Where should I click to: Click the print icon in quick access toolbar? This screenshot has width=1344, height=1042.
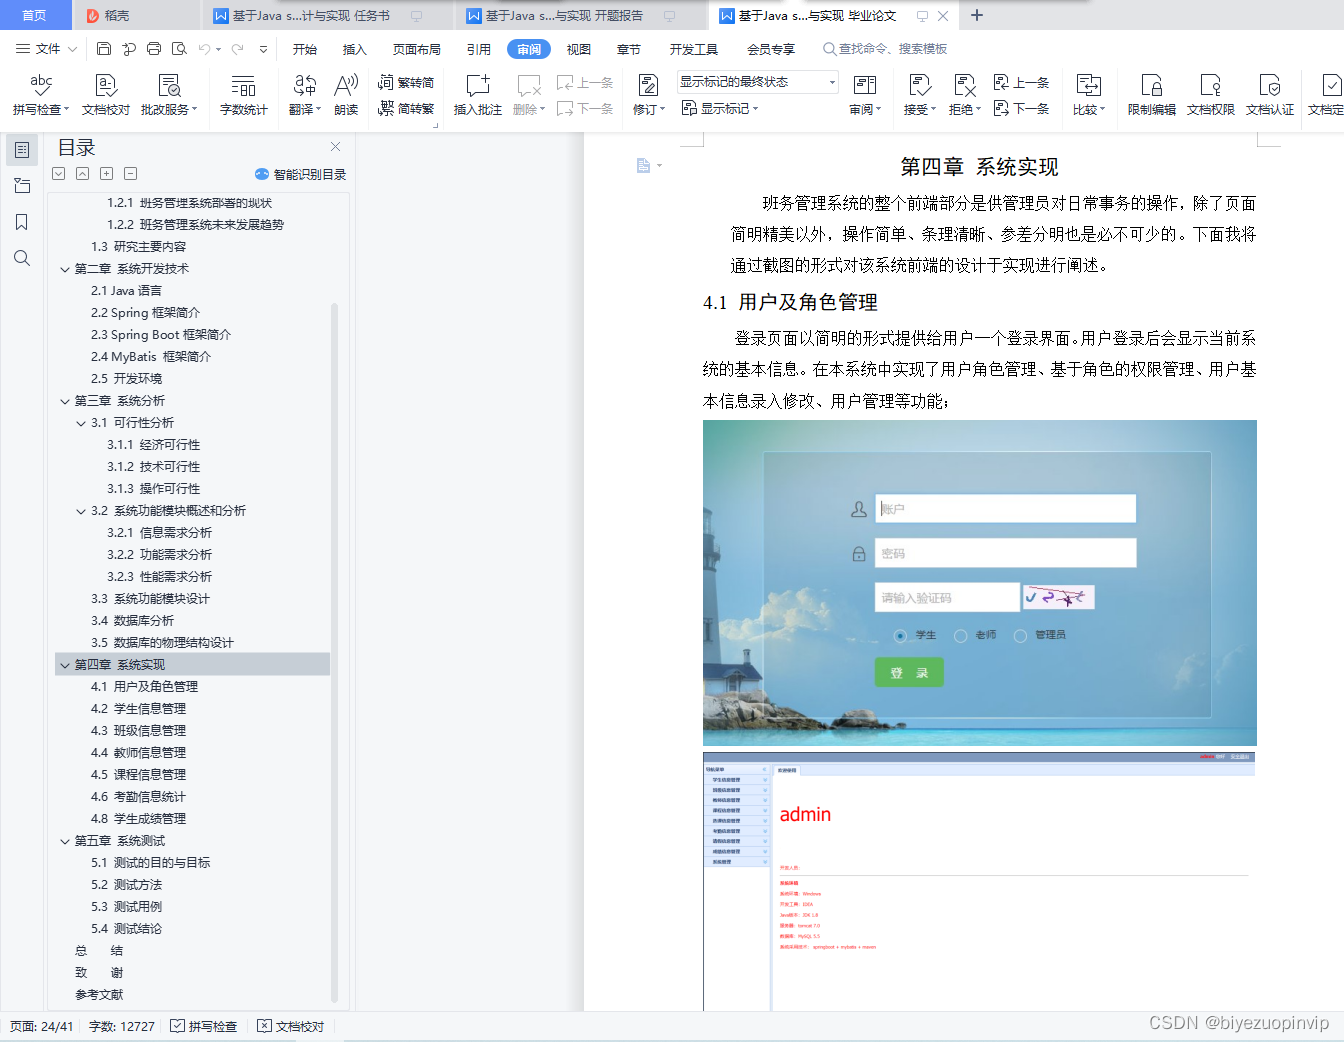click(x=154, y=48)
